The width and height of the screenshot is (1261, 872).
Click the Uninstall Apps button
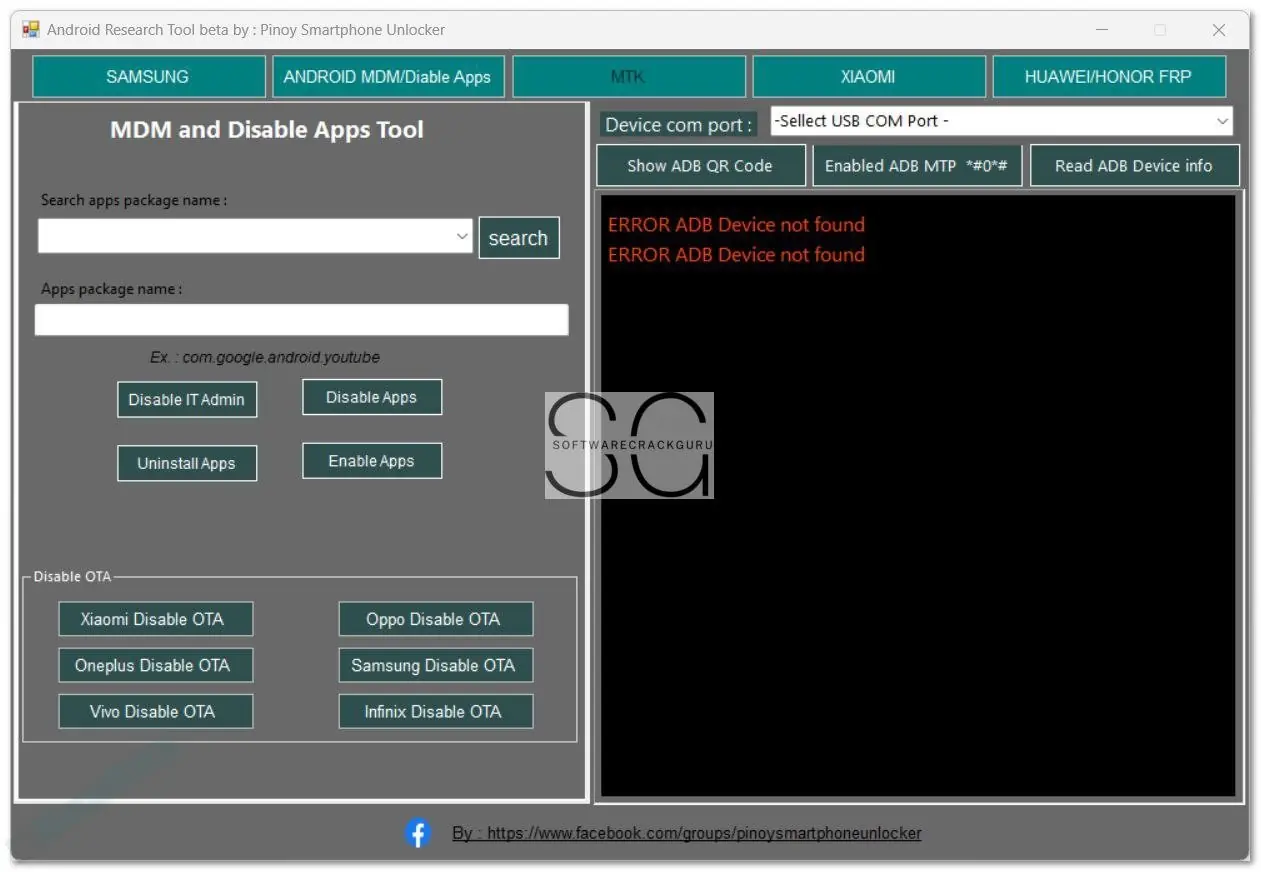186,463
